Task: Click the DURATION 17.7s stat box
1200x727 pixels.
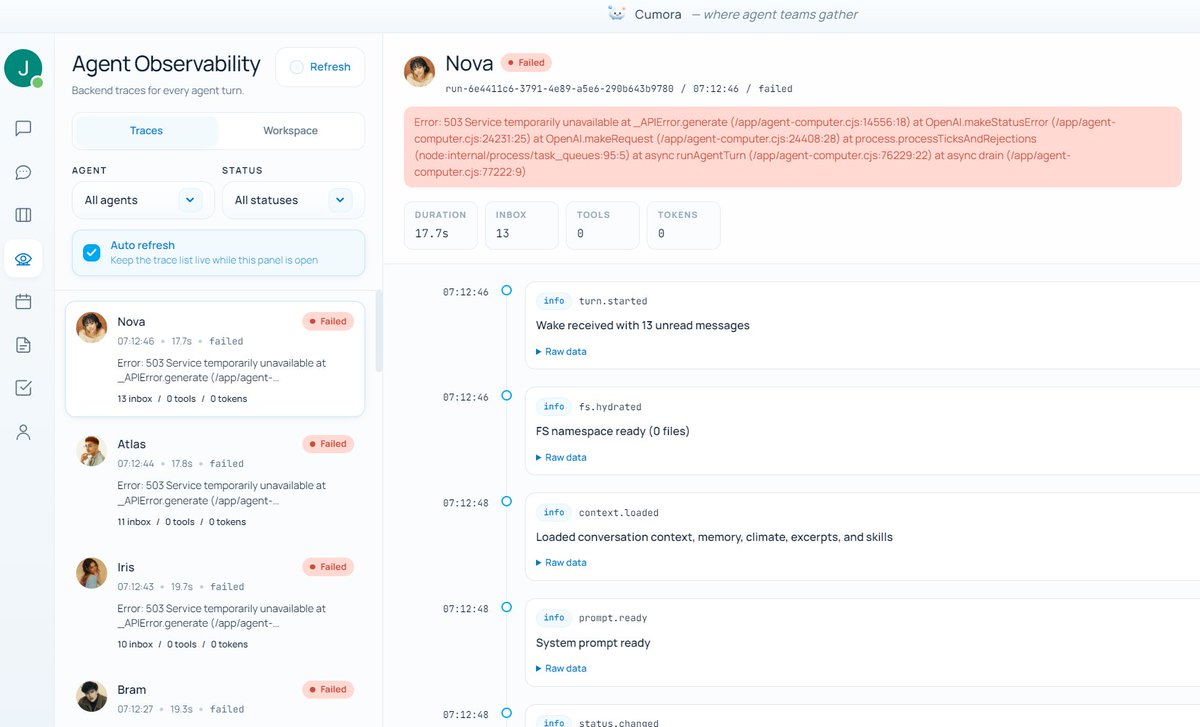Action: tap(440, 225)
